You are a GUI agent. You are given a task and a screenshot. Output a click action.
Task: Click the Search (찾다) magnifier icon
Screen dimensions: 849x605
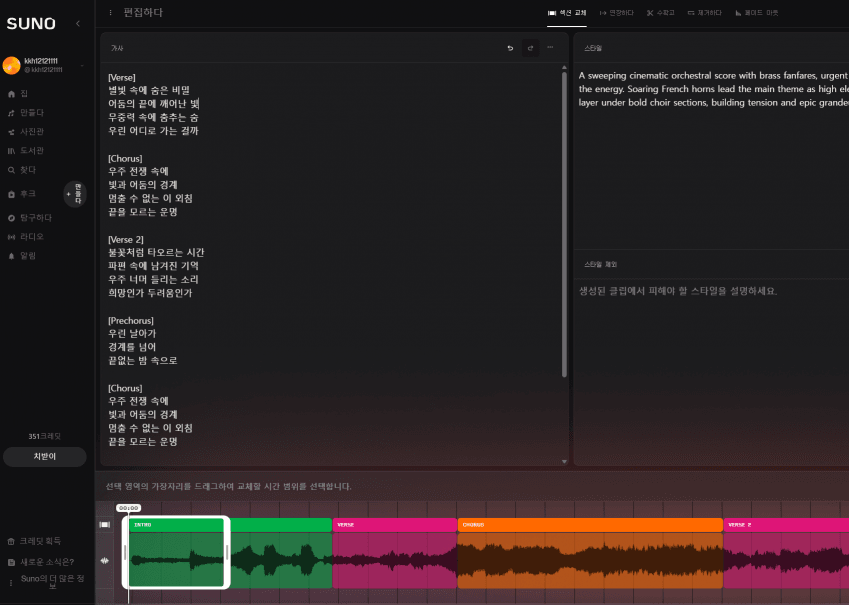(x=11, y=170)
